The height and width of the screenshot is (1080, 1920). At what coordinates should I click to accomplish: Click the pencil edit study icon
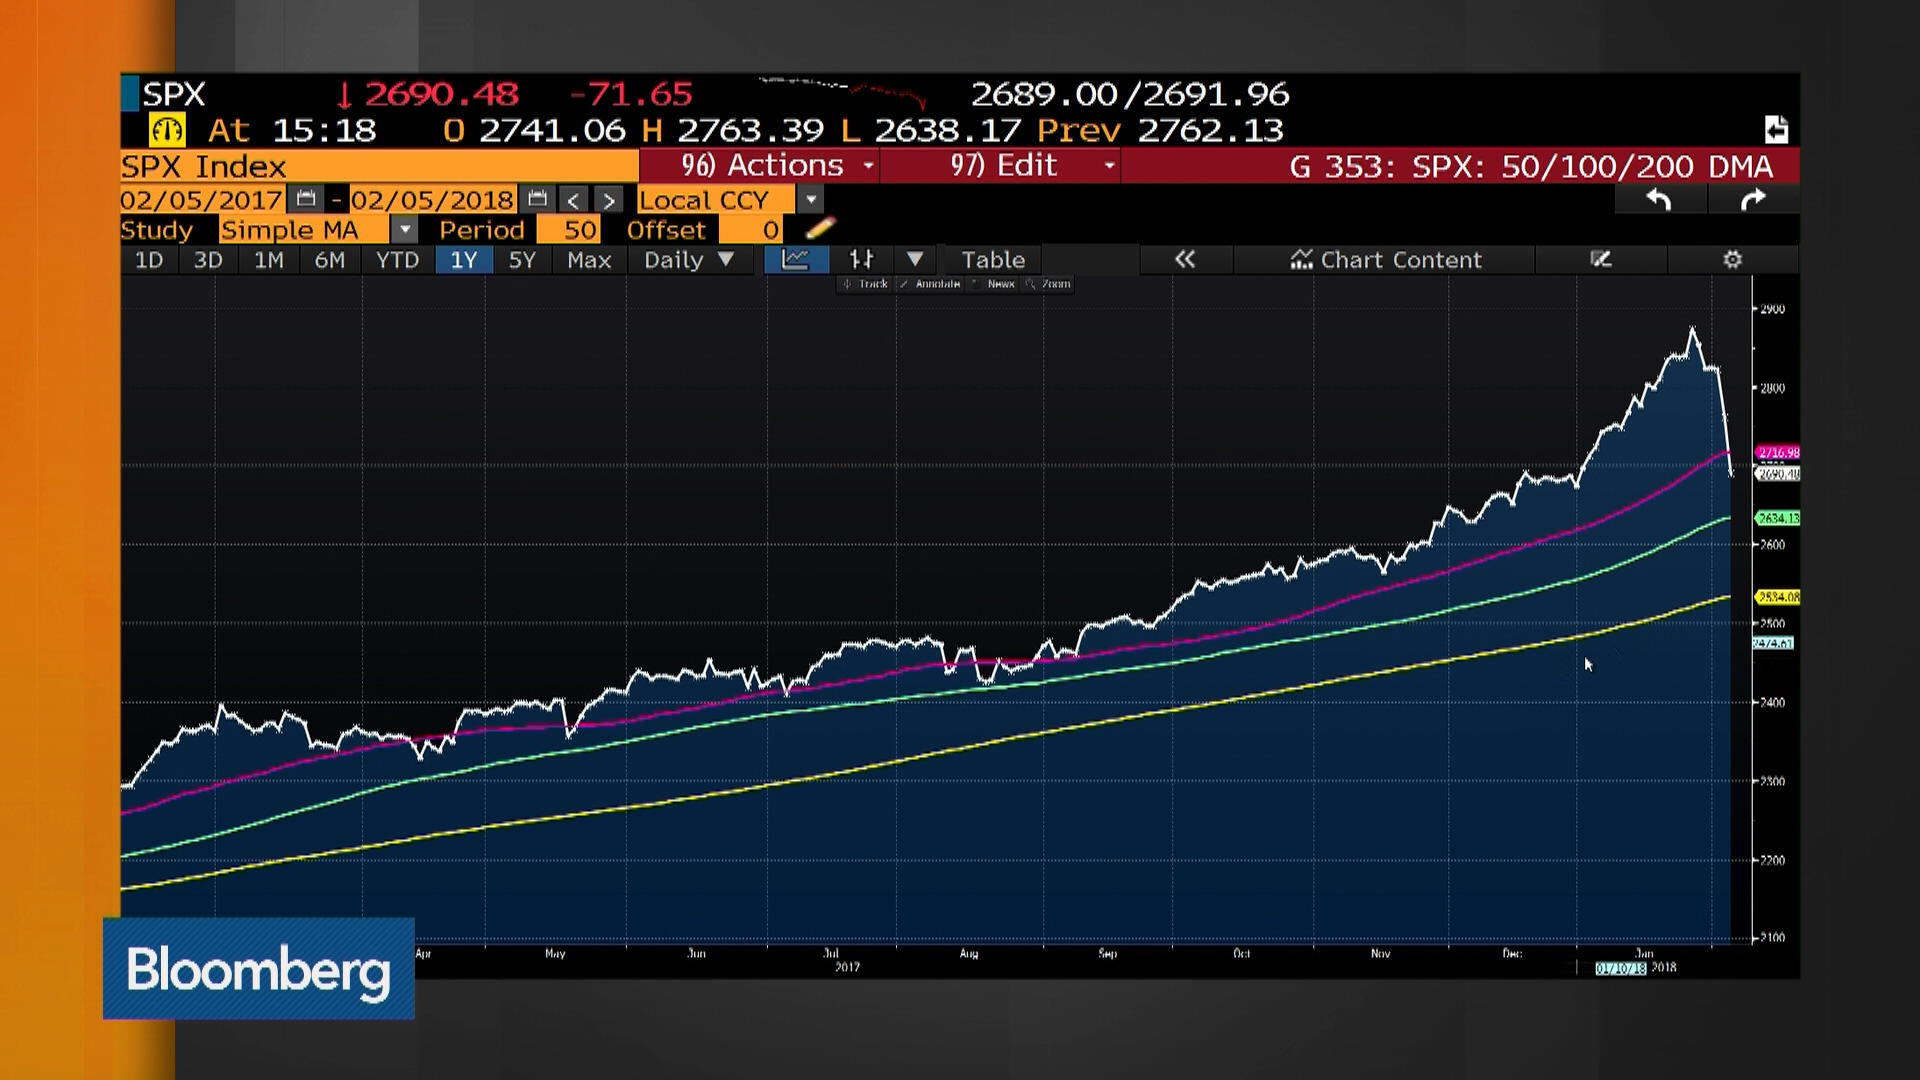(819, 229)
